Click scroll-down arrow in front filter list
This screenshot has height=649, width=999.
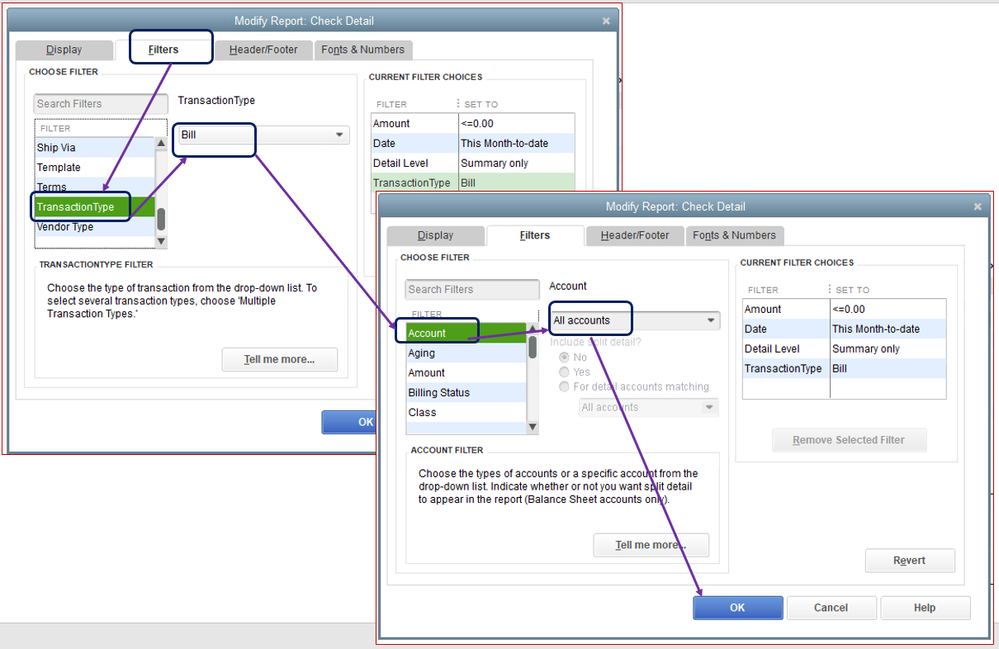[533, 427]
